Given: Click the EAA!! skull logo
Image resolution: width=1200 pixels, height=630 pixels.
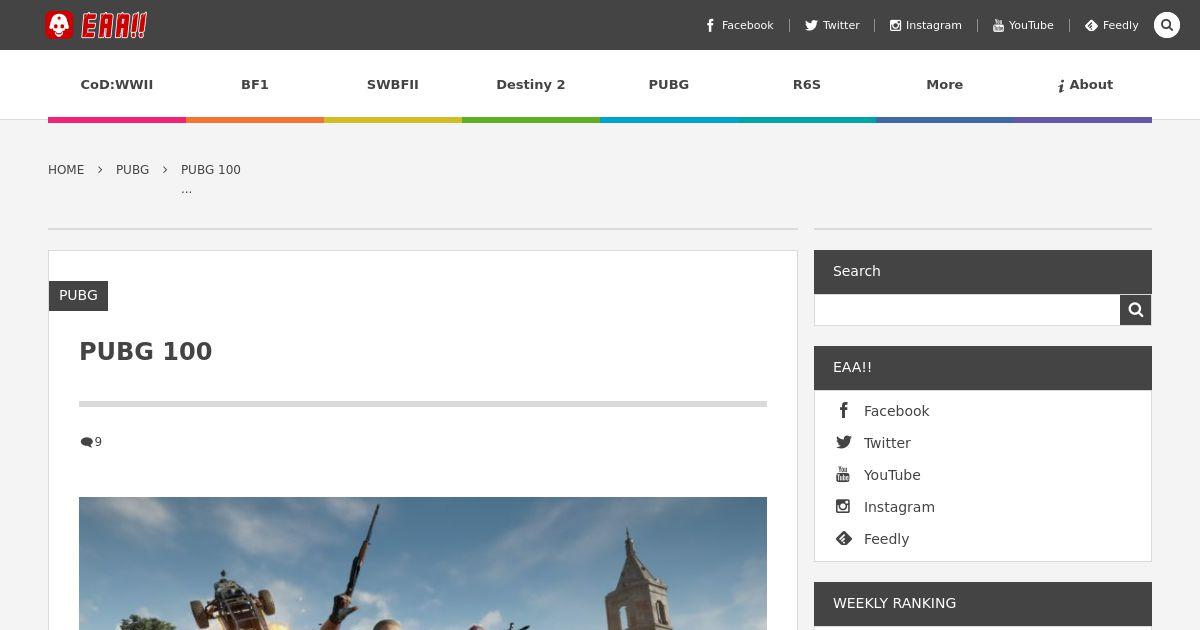Looking at the screenshot, I should click(x=97, y=25).
